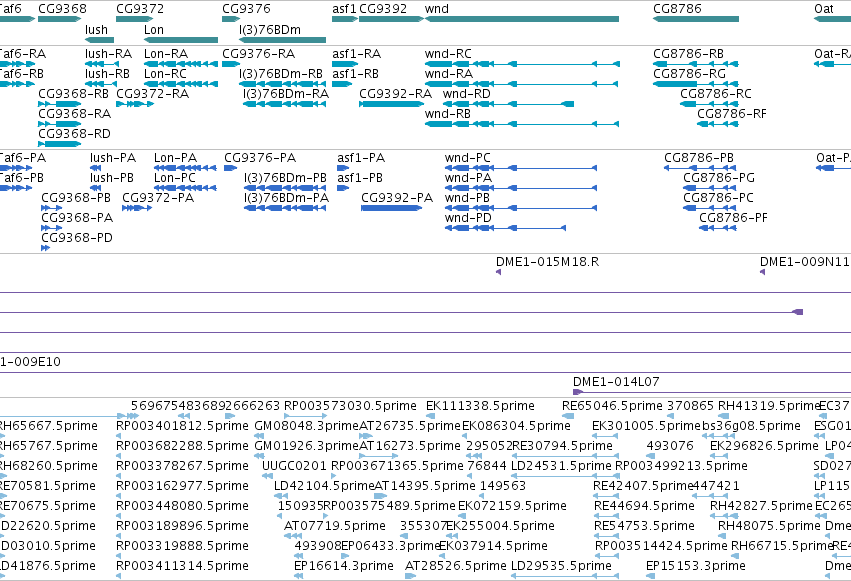Select protein CG8786-PG
851x581 pixels.
pos(709,188)
